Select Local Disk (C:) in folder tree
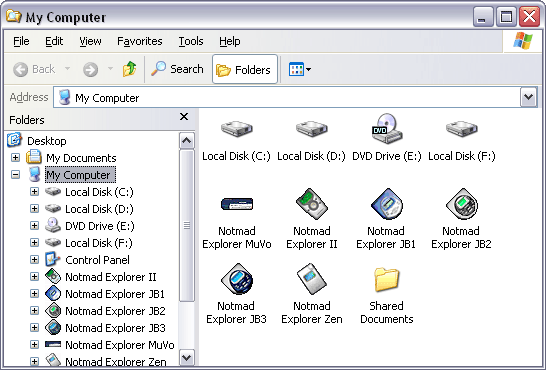Image resolution: width=546 pixels, height=370 pixels. [x=99, y=192]
